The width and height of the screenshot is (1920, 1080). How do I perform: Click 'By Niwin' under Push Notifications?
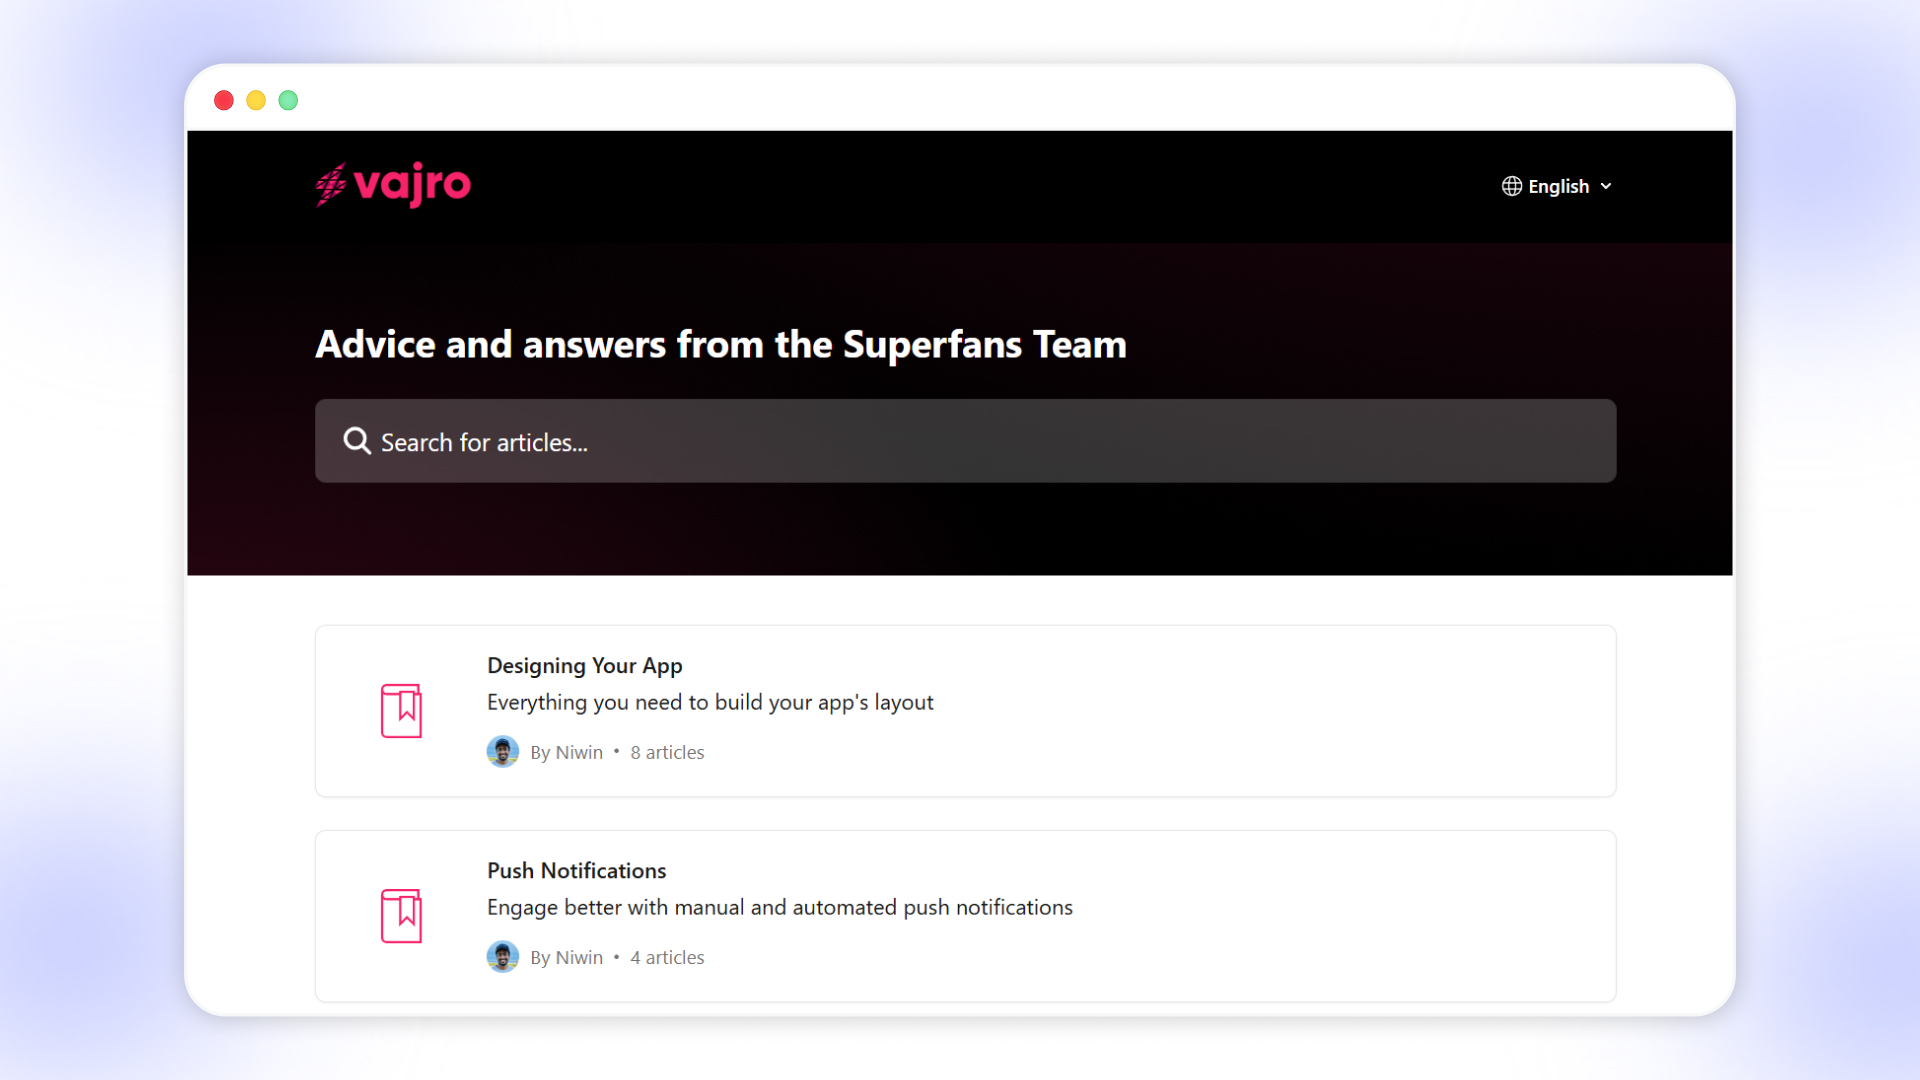pos(566,958)
